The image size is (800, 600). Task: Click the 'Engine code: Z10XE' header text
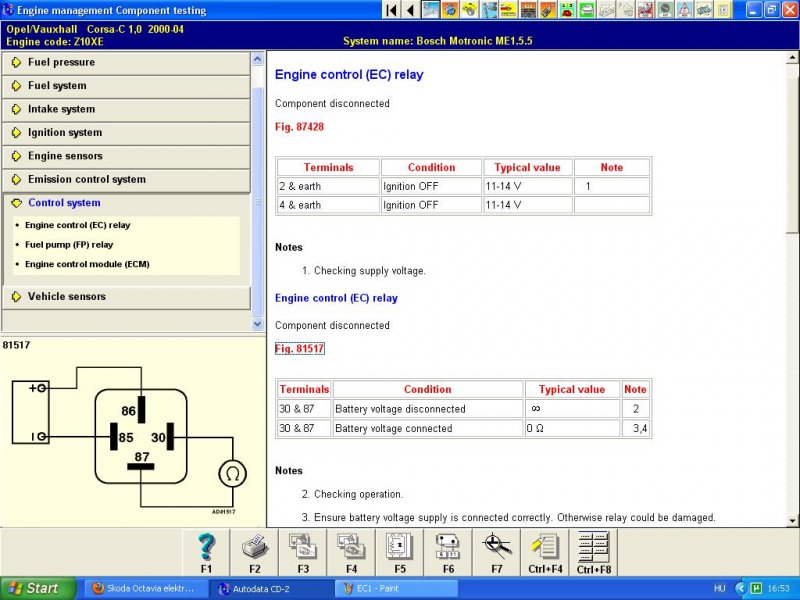55,42
